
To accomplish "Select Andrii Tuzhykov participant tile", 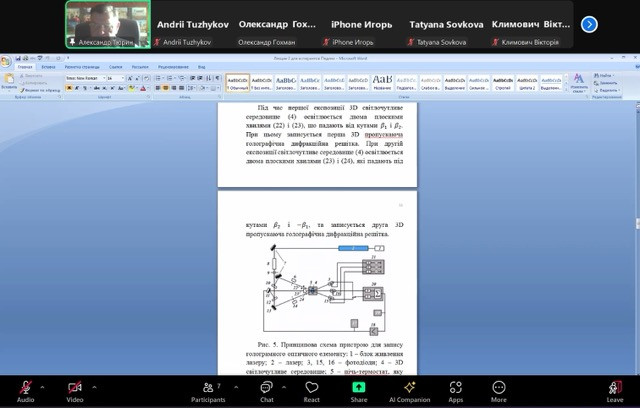I will (192, 24).
